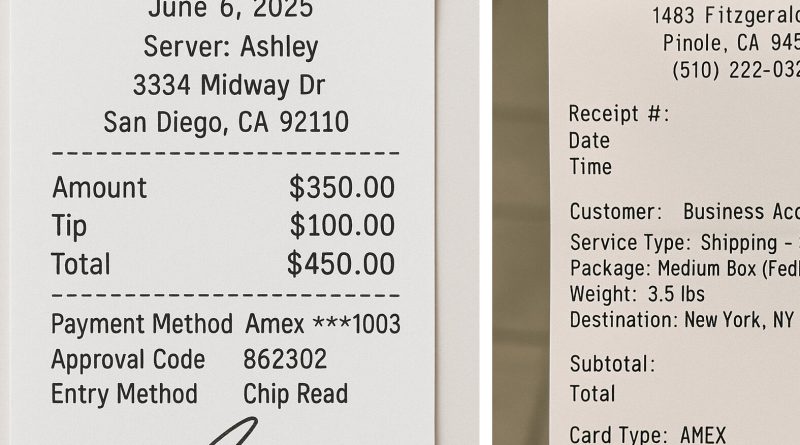Click the Package: Medium Box line
This screenshot has height=445, width=800.
[685, 268]
